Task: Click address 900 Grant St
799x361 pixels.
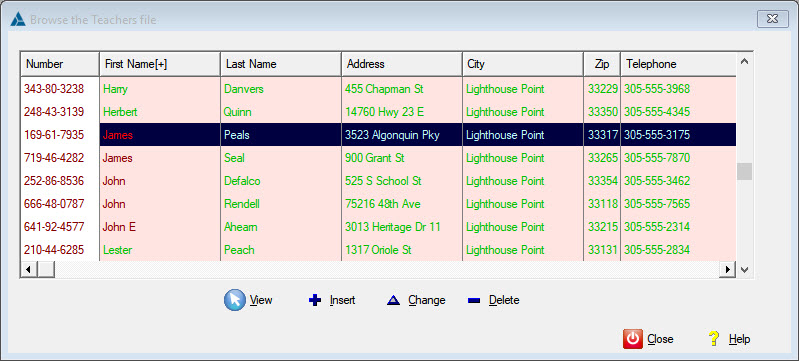Action: point(375,158)
